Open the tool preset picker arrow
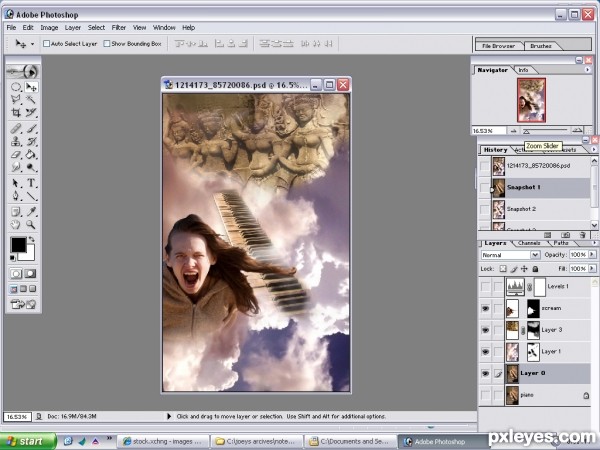Image resolution: width=600 pixels, height=450 pixels. point(32,44)
